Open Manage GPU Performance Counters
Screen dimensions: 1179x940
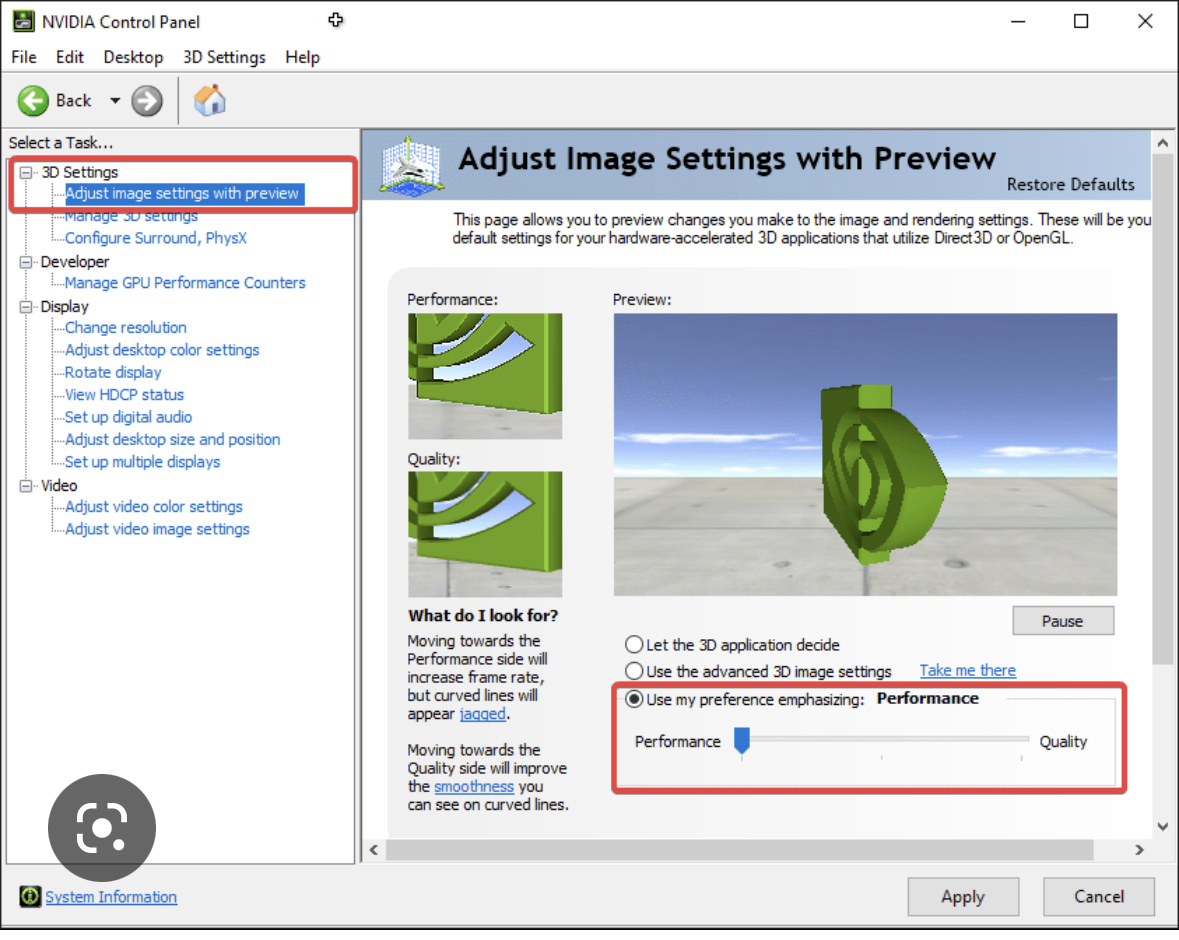click(185, 283)
